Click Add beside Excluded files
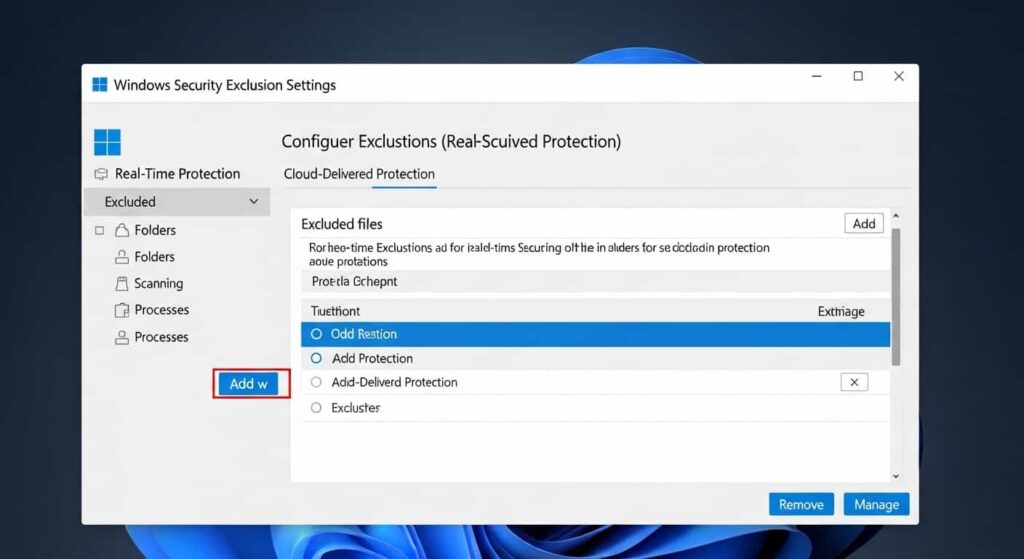1024x559 pixels. 864,223
